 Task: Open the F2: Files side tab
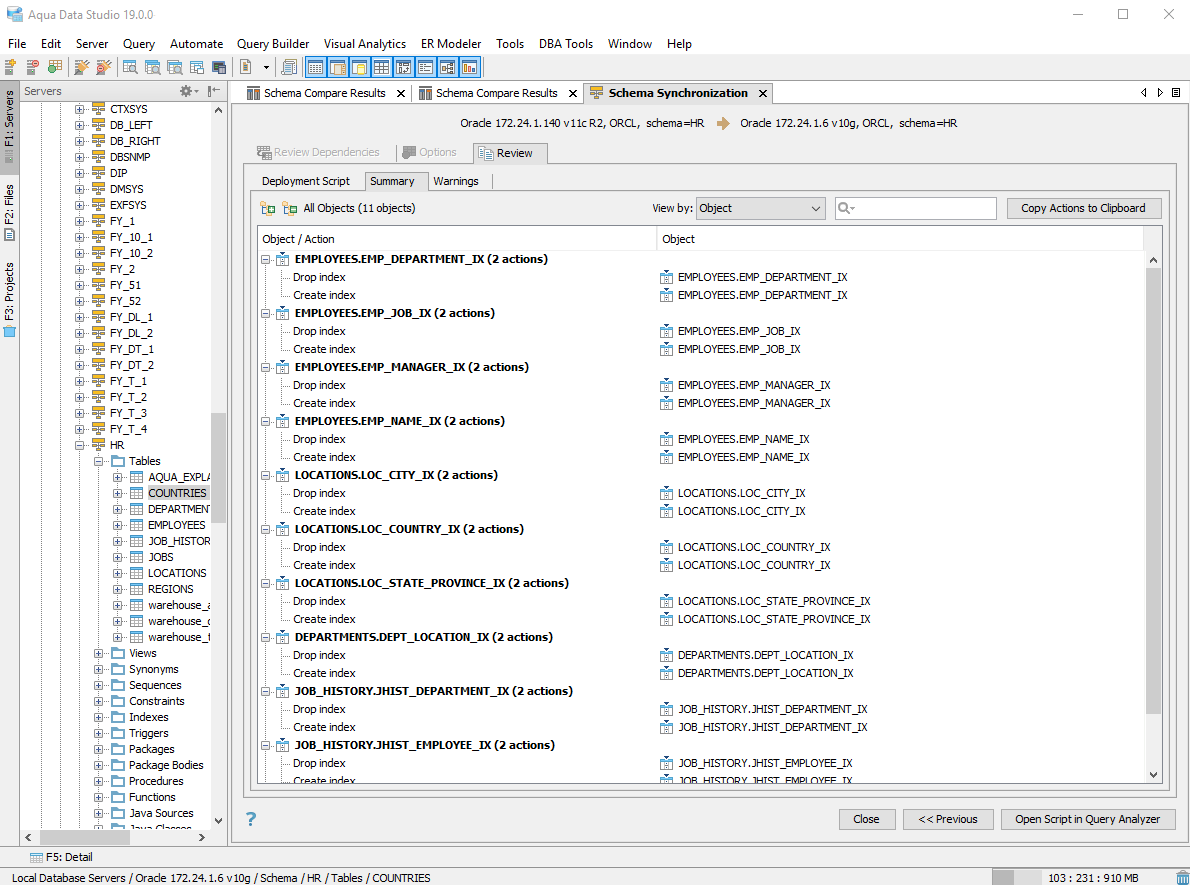[9, 212]
